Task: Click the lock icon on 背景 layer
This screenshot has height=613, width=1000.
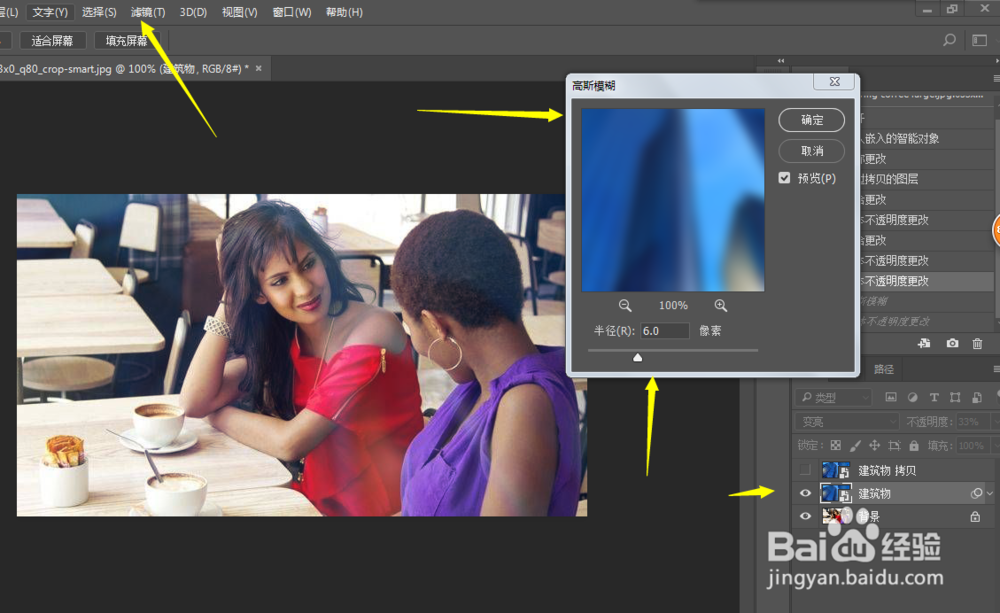Action: [x=975, y=517]
